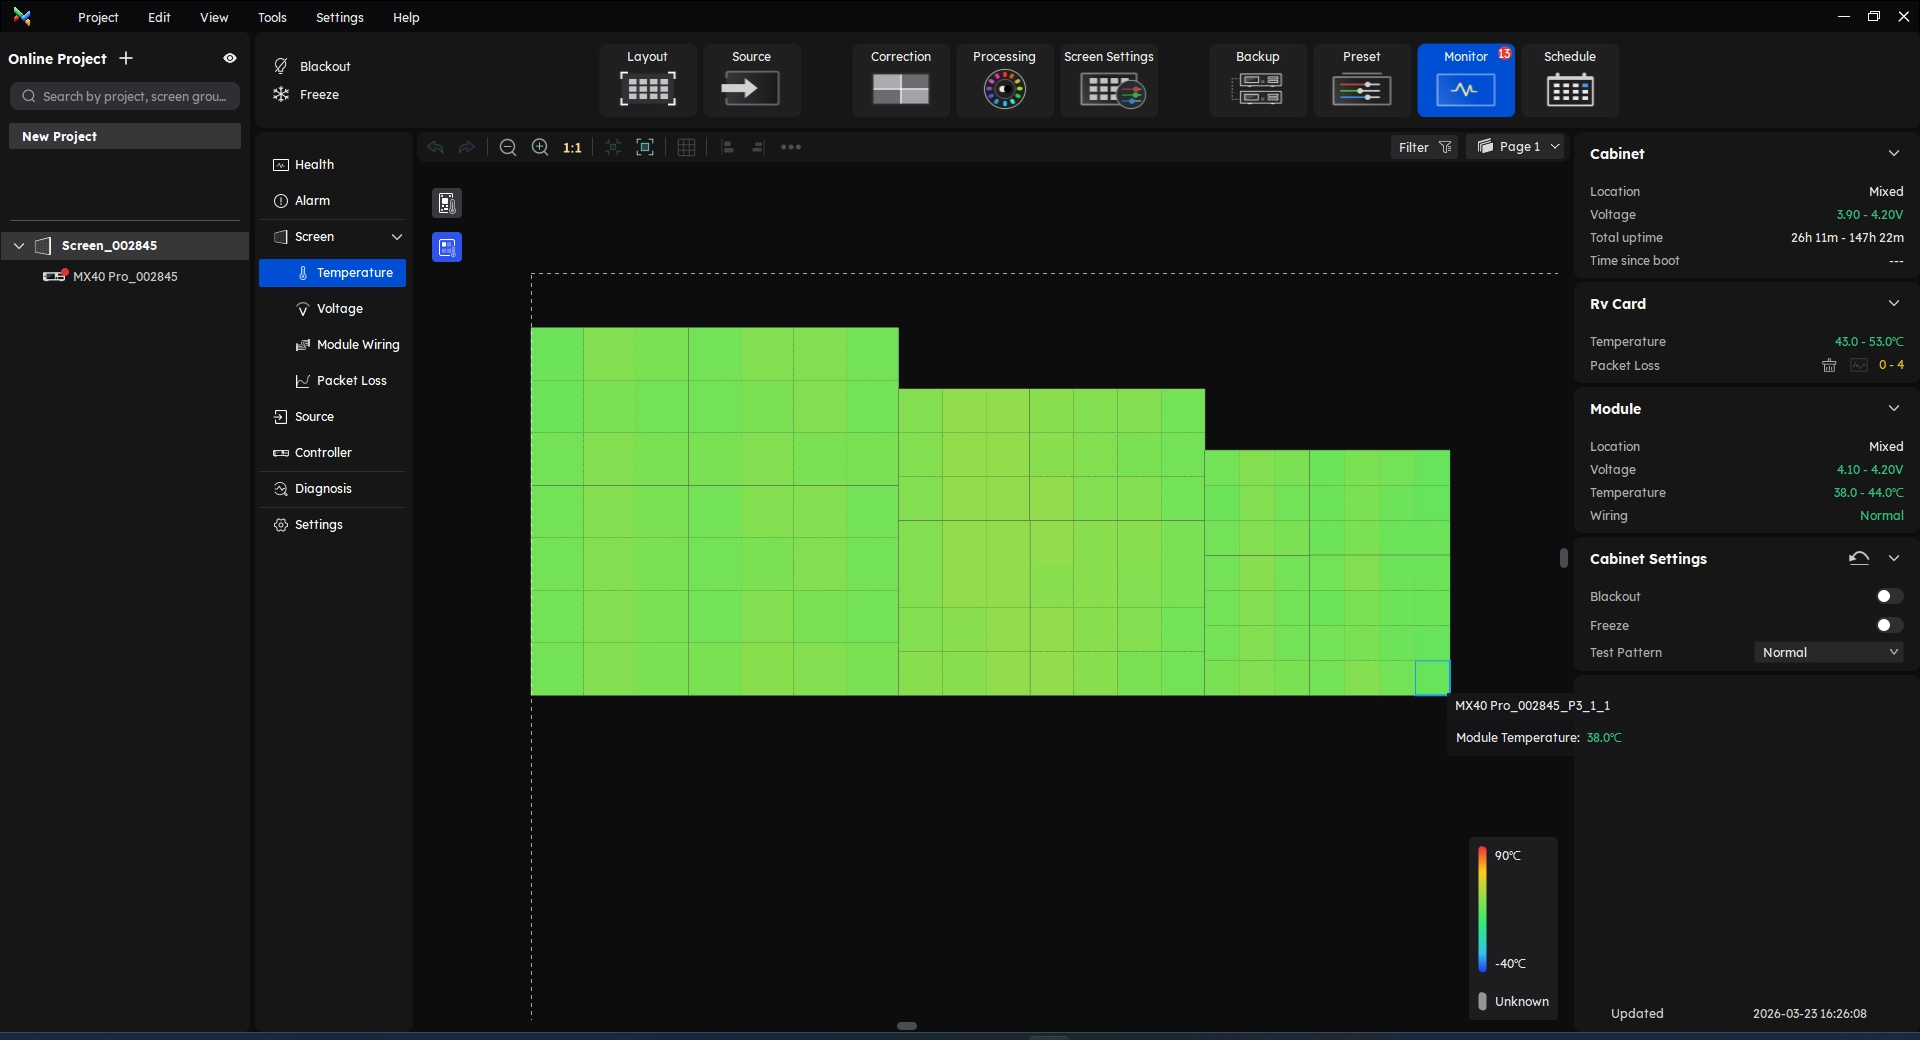Collapse the Rv Card section

(x=1893, y=304)
